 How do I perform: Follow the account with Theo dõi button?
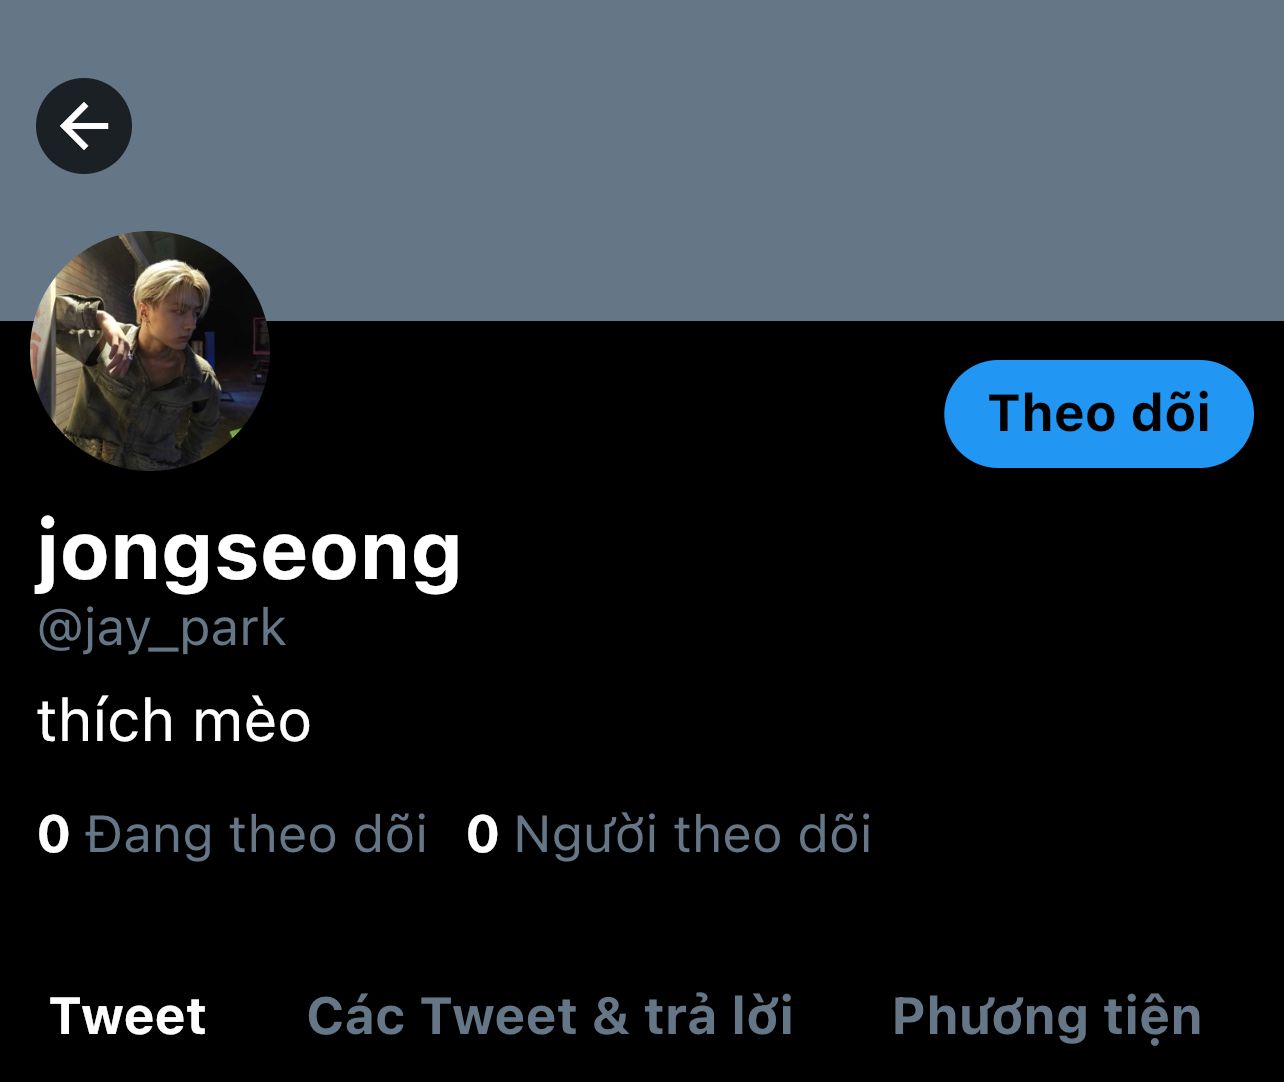point(1098,413)
